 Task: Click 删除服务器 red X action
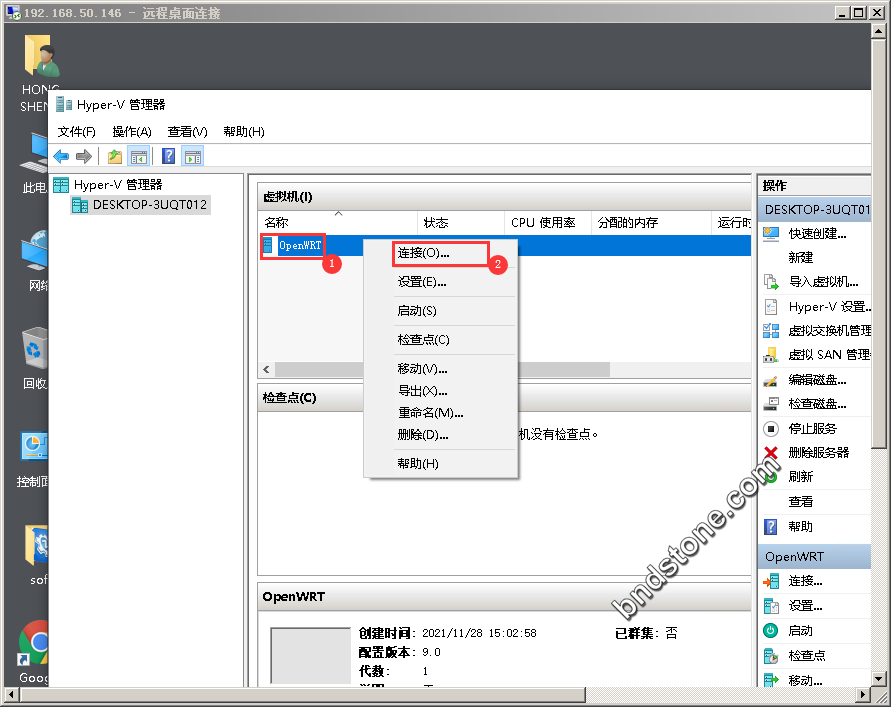(x=771, y=452)
